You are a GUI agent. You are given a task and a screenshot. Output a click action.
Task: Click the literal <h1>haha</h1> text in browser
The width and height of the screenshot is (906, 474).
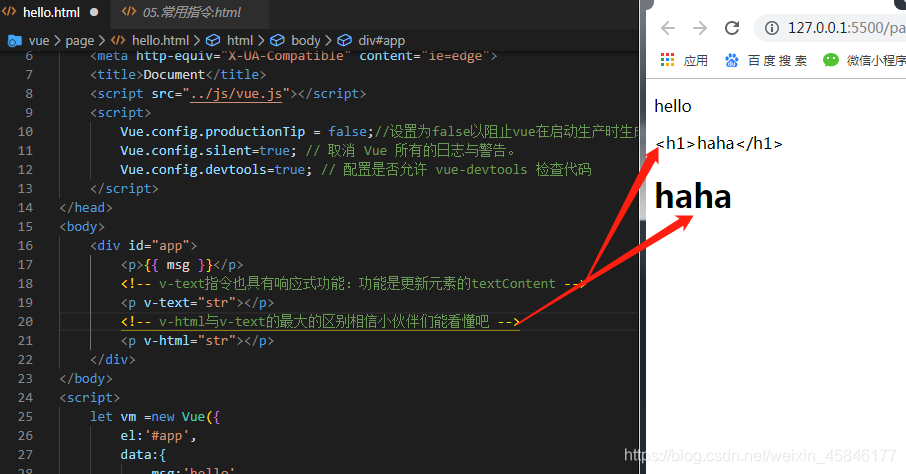coord(719,143)
